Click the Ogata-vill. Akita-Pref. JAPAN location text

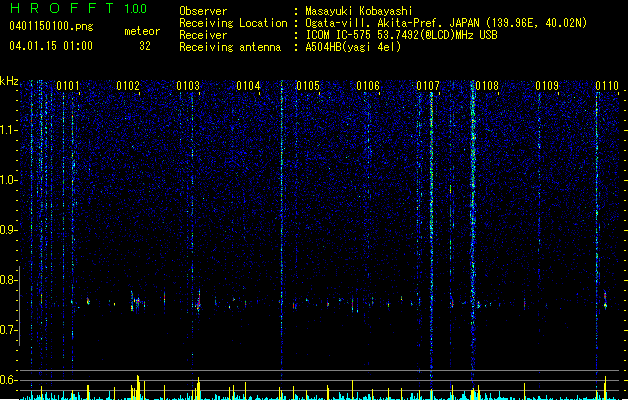(x=446, y=23)
